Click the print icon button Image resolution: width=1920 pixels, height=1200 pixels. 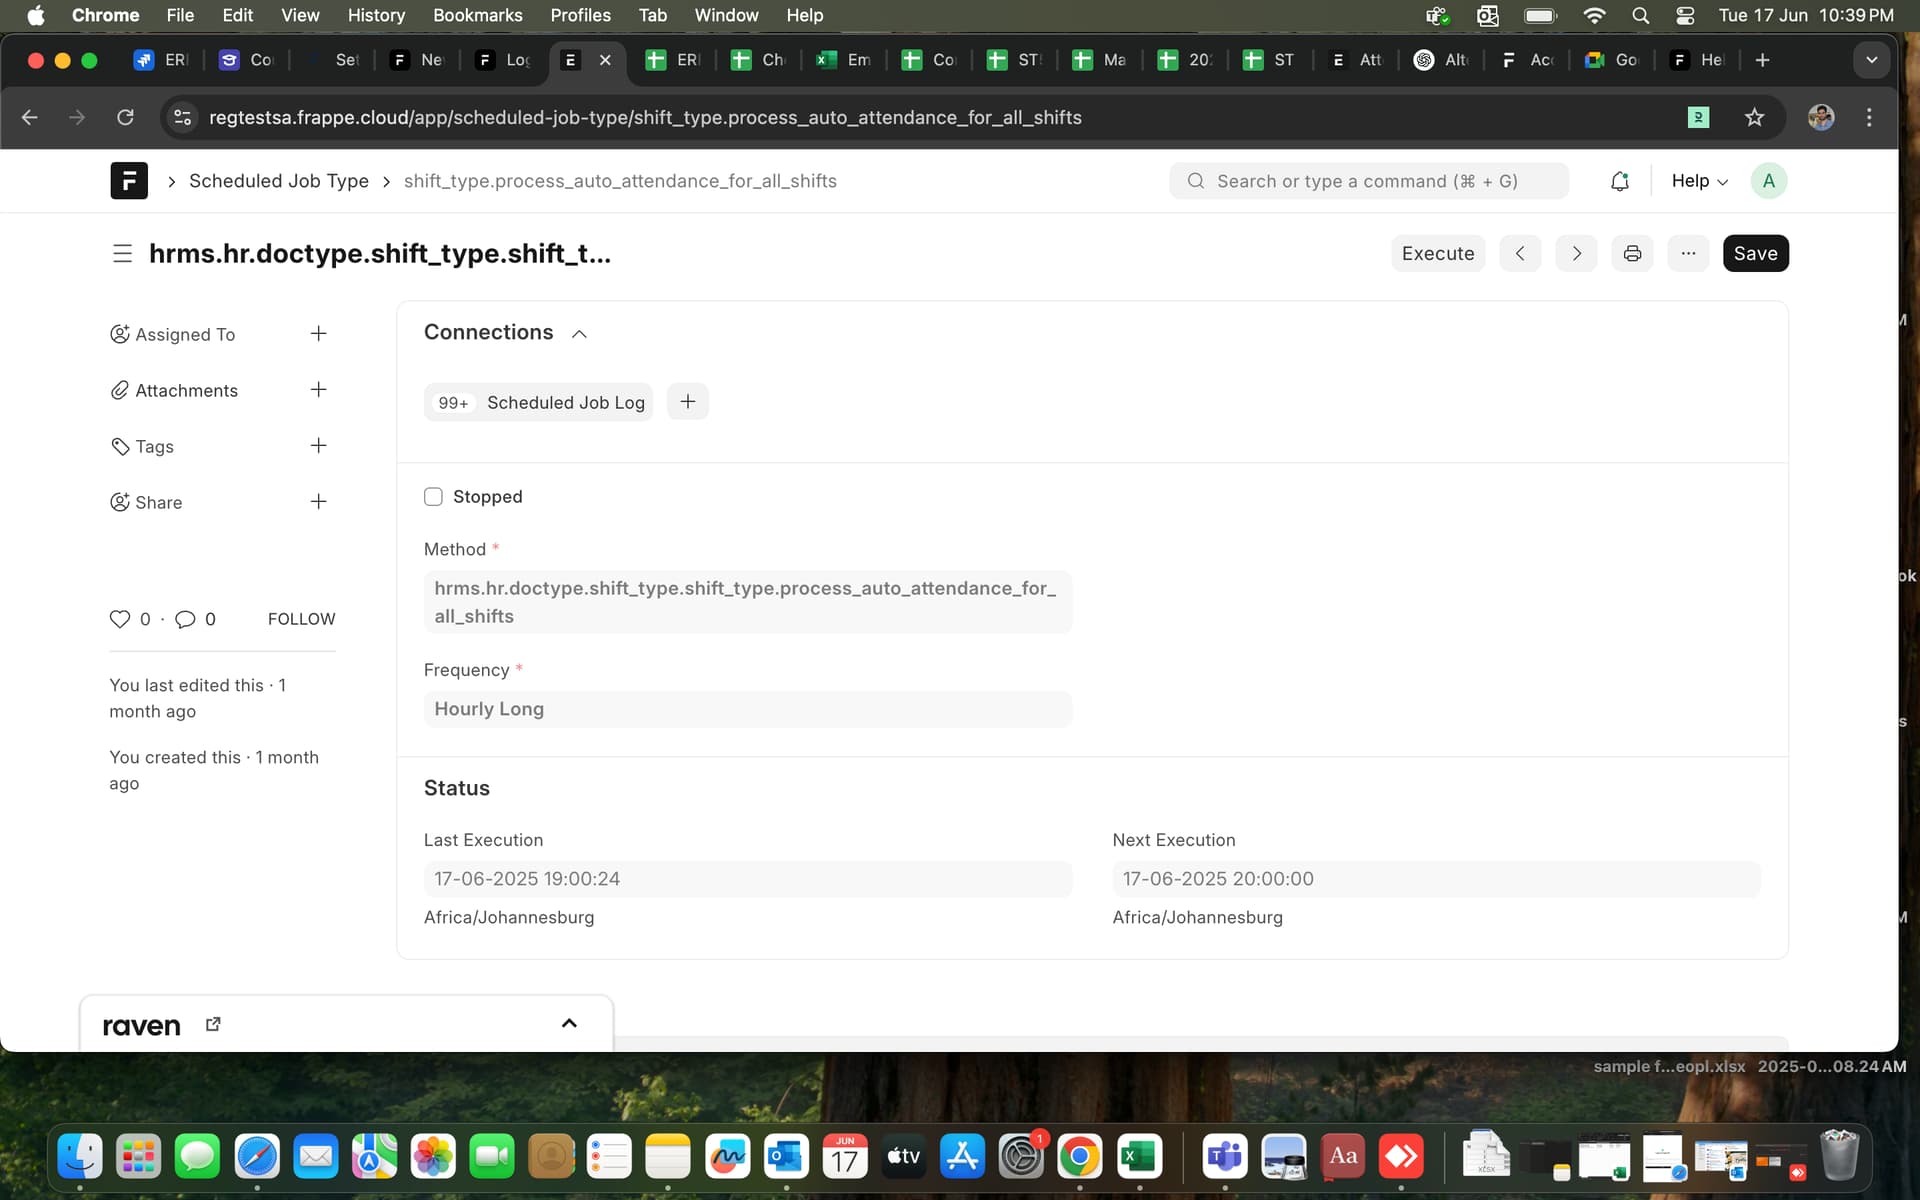1632,254
